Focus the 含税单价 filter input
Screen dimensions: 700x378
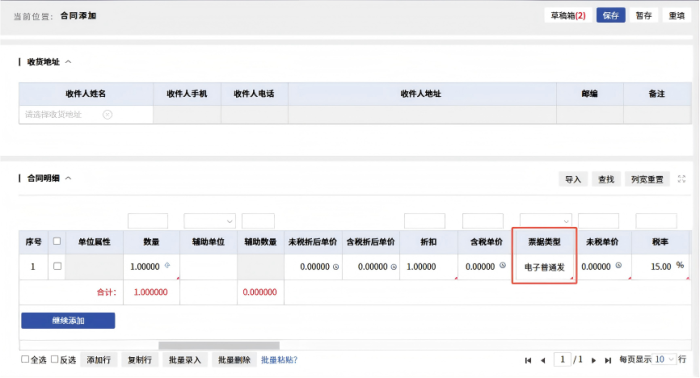tap(483, 221)
